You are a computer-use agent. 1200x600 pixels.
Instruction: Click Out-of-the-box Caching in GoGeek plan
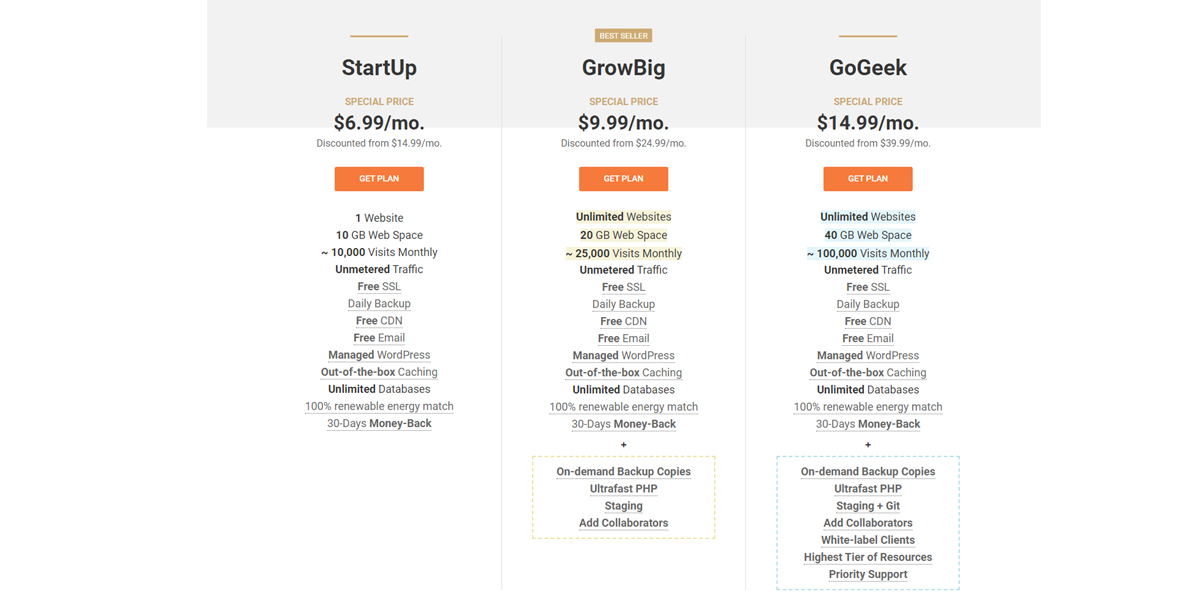tap(868, 373)
